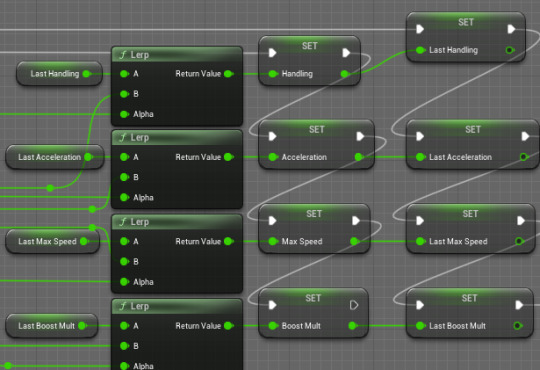Select the first Lerp node header
The width and height of the screenshot is (540, 370).
tap(177, 54)
